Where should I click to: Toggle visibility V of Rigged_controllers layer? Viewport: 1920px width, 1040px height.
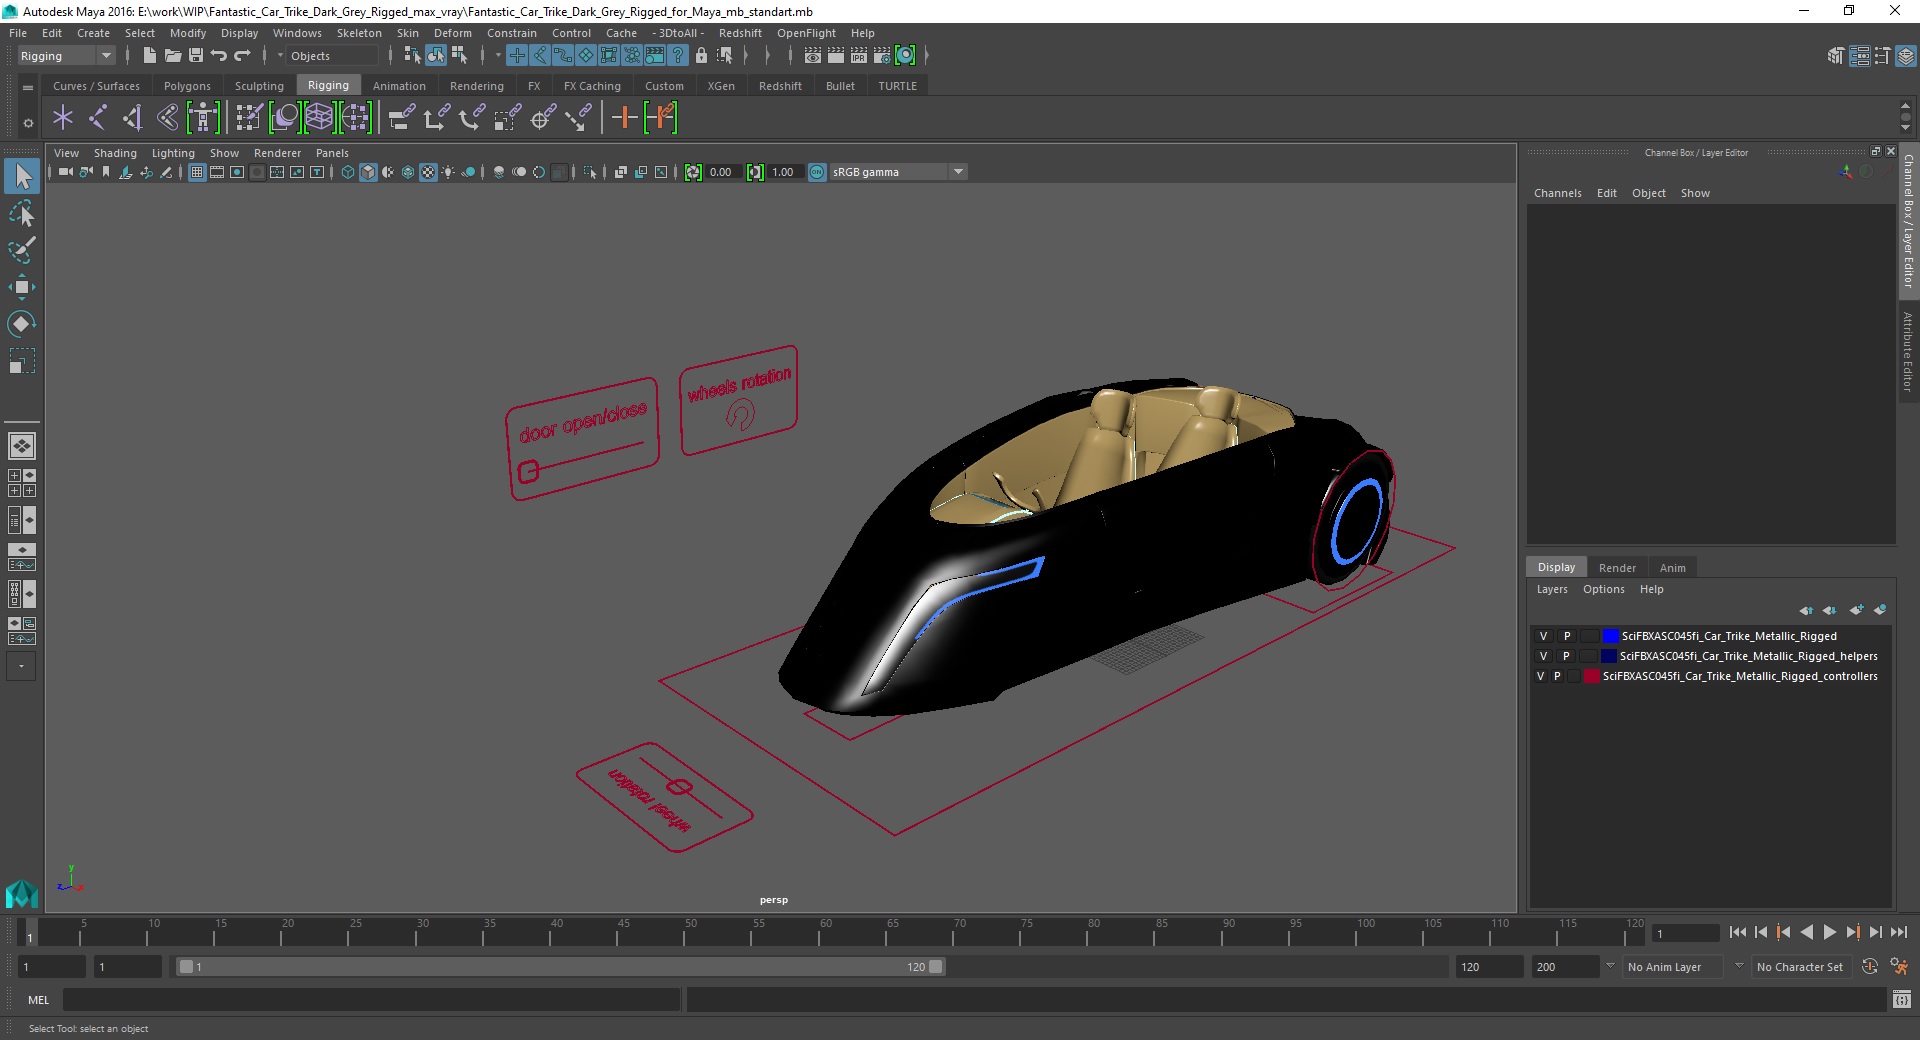point(1540,676)
